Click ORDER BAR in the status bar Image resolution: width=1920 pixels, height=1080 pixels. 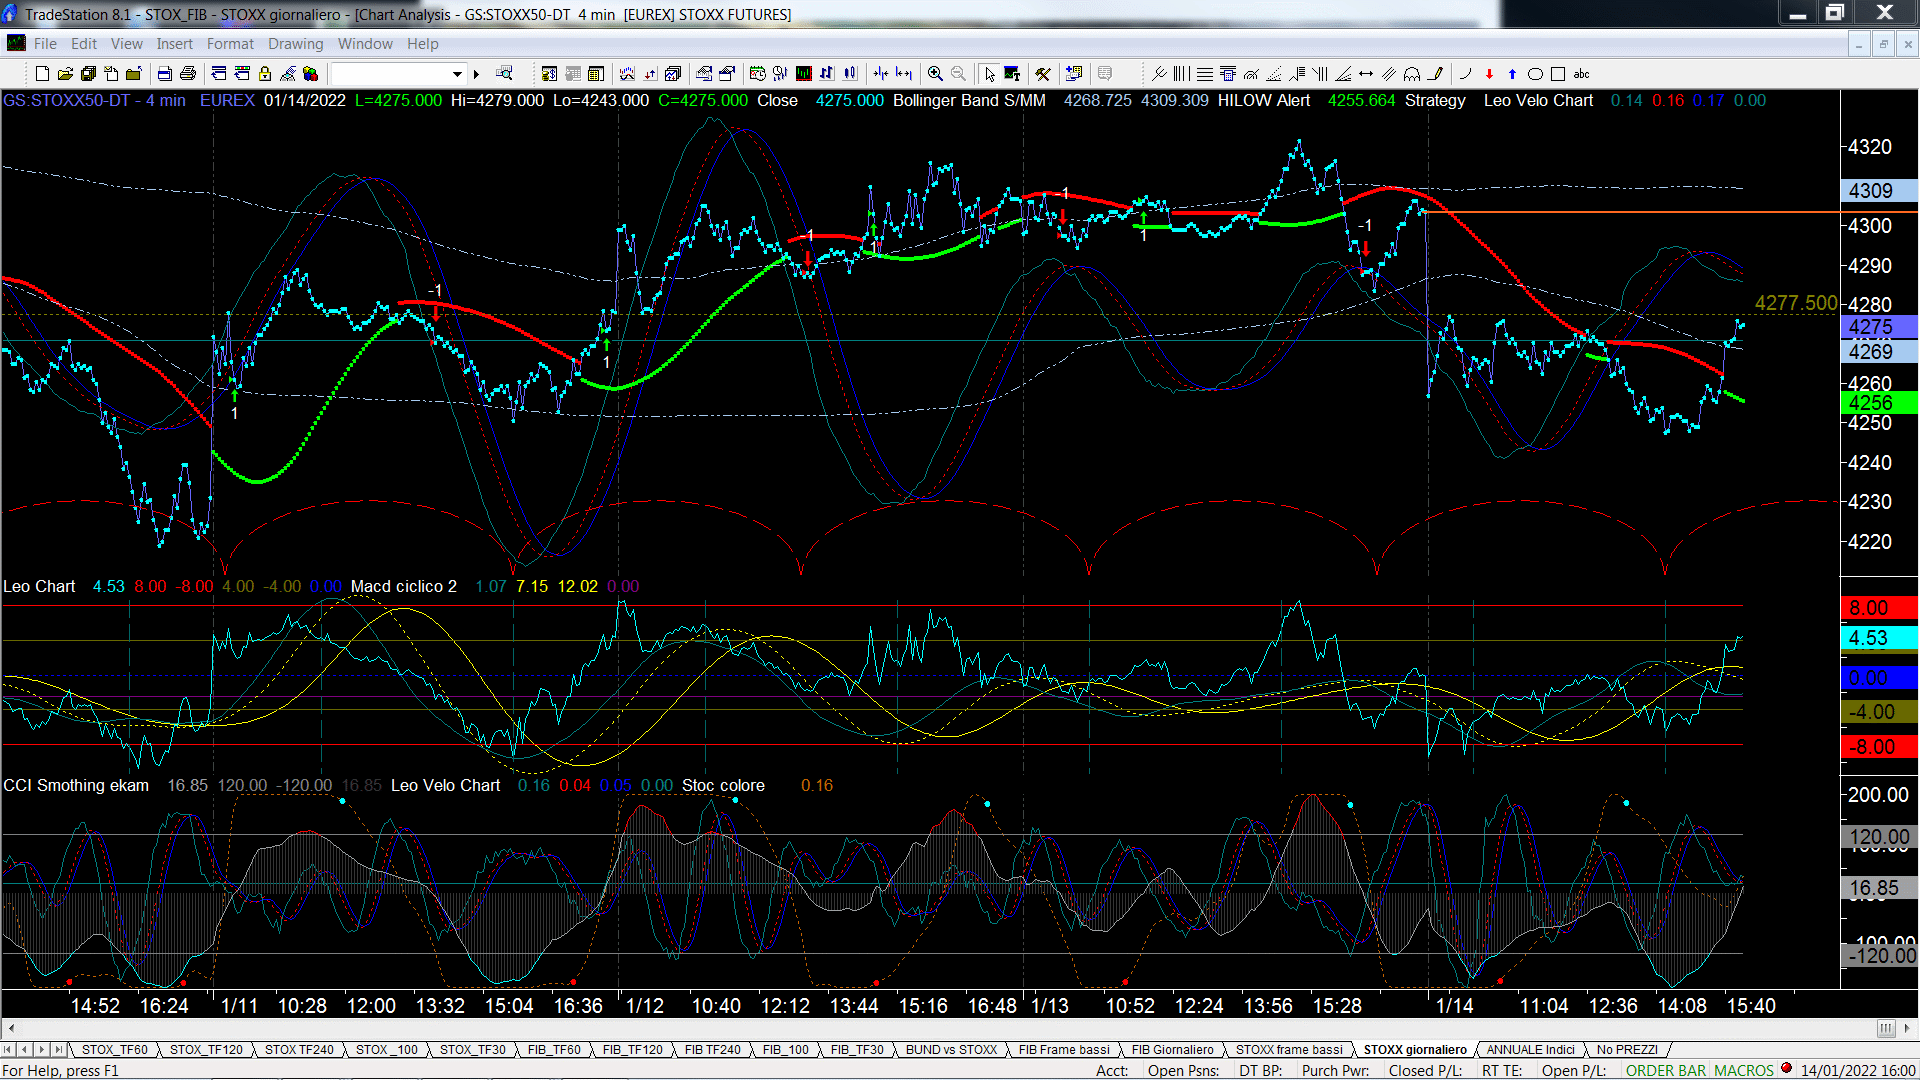[x=1666, y=1070]
